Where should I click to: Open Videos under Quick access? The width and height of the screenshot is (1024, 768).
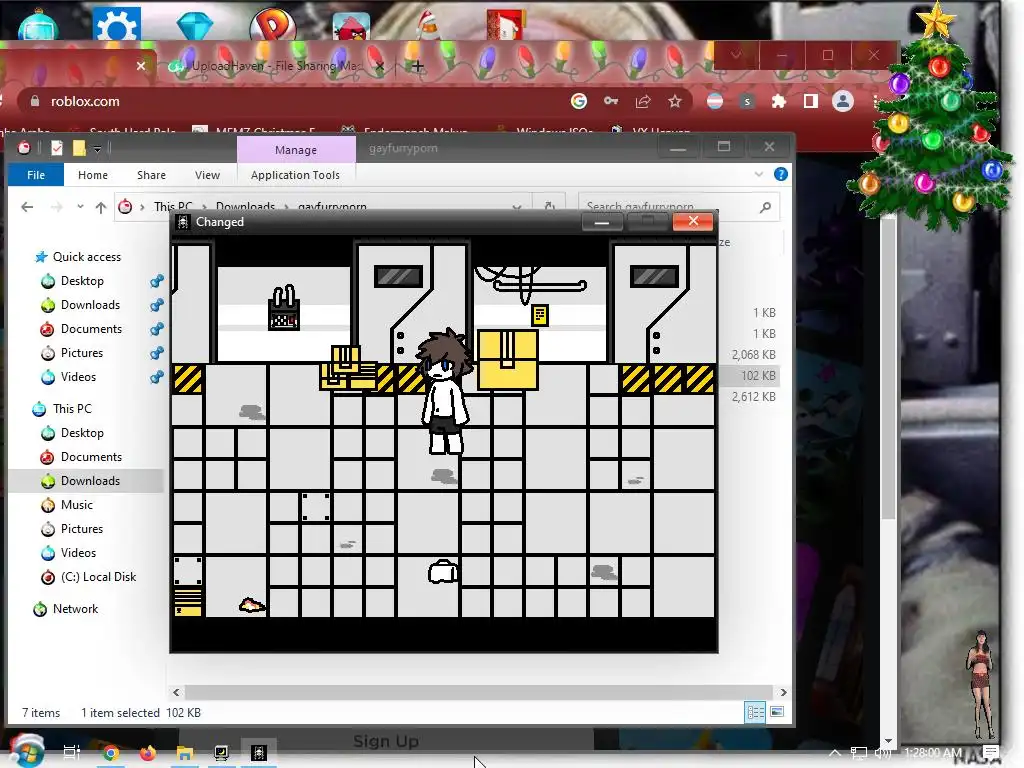(78, 377)
